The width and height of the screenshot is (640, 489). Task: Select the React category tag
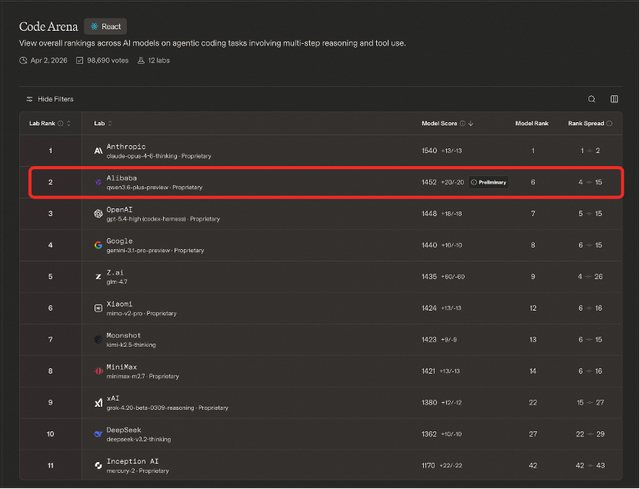106,26
